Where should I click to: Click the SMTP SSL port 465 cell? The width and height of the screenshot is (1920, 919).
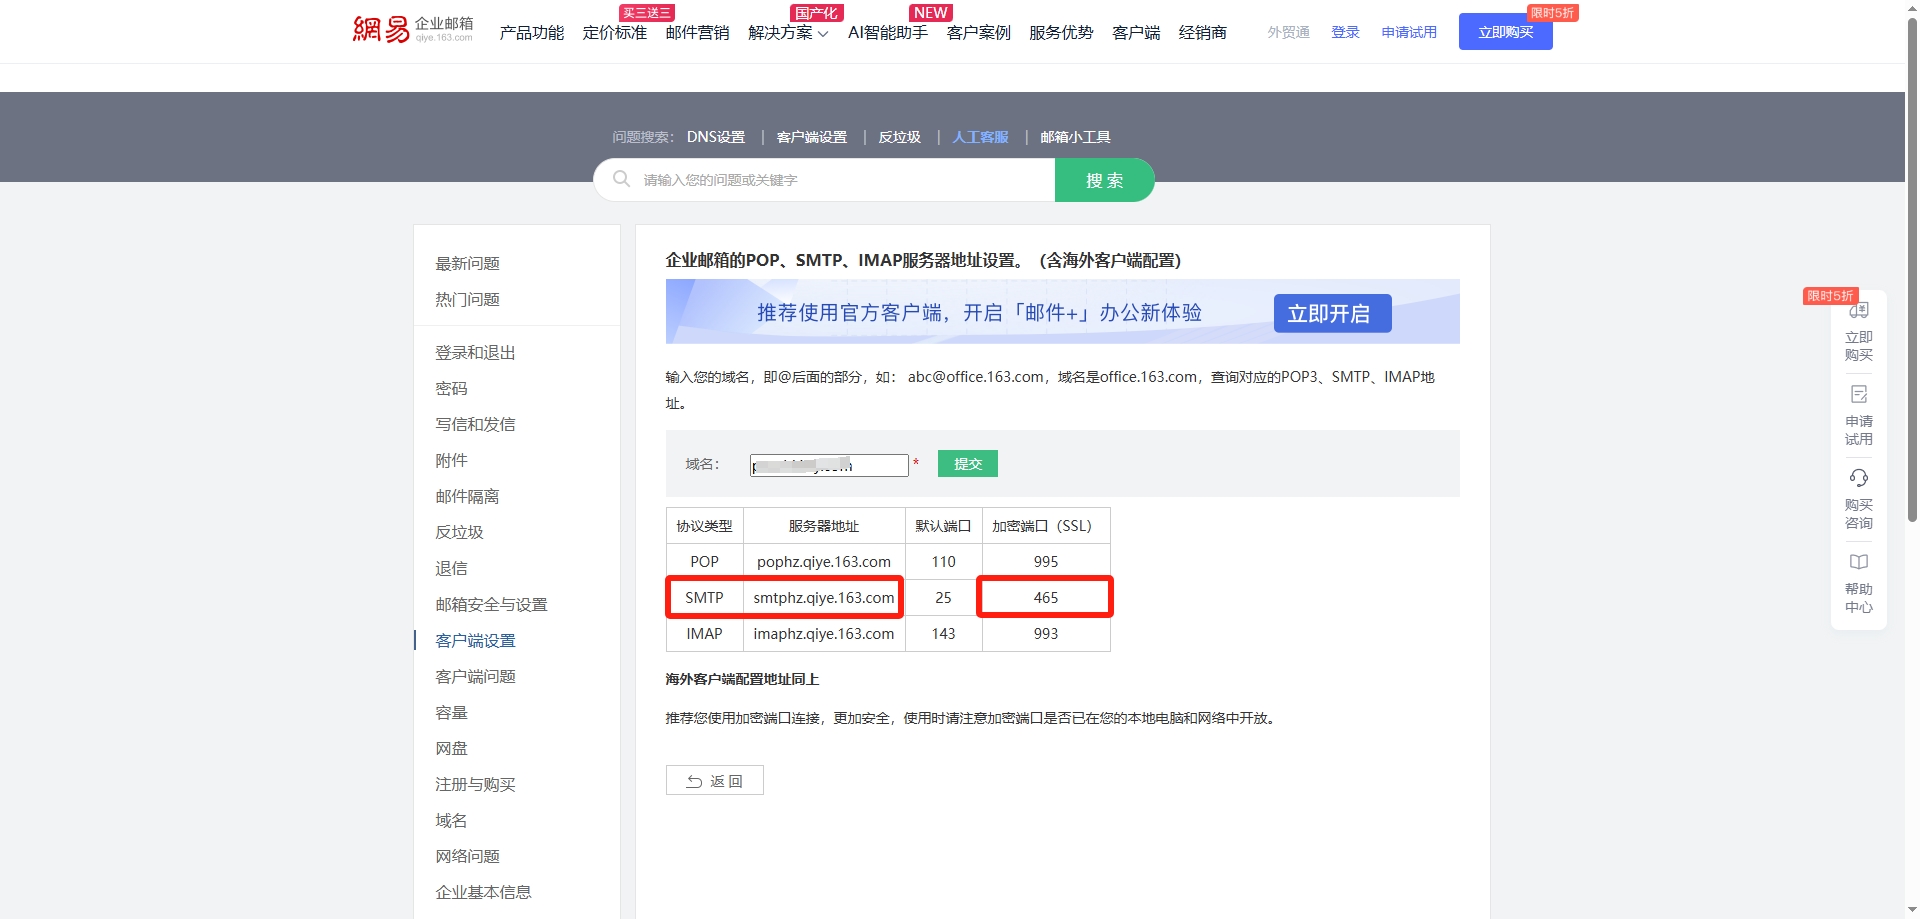(1046, 598)
